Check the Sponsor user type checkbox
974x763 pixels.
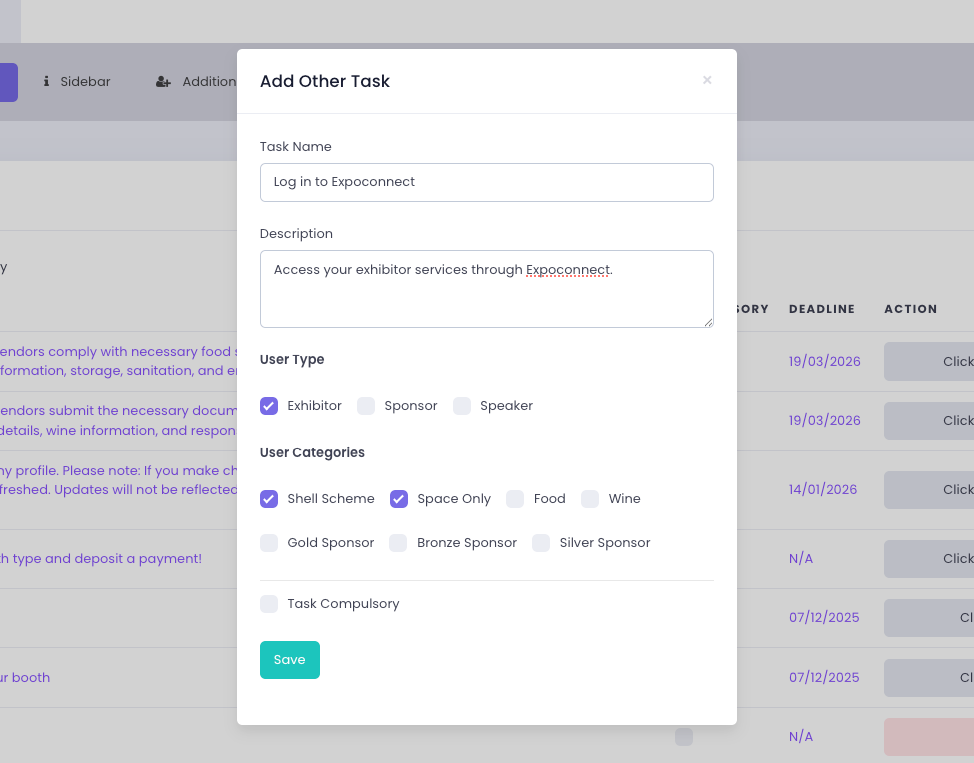366,406
